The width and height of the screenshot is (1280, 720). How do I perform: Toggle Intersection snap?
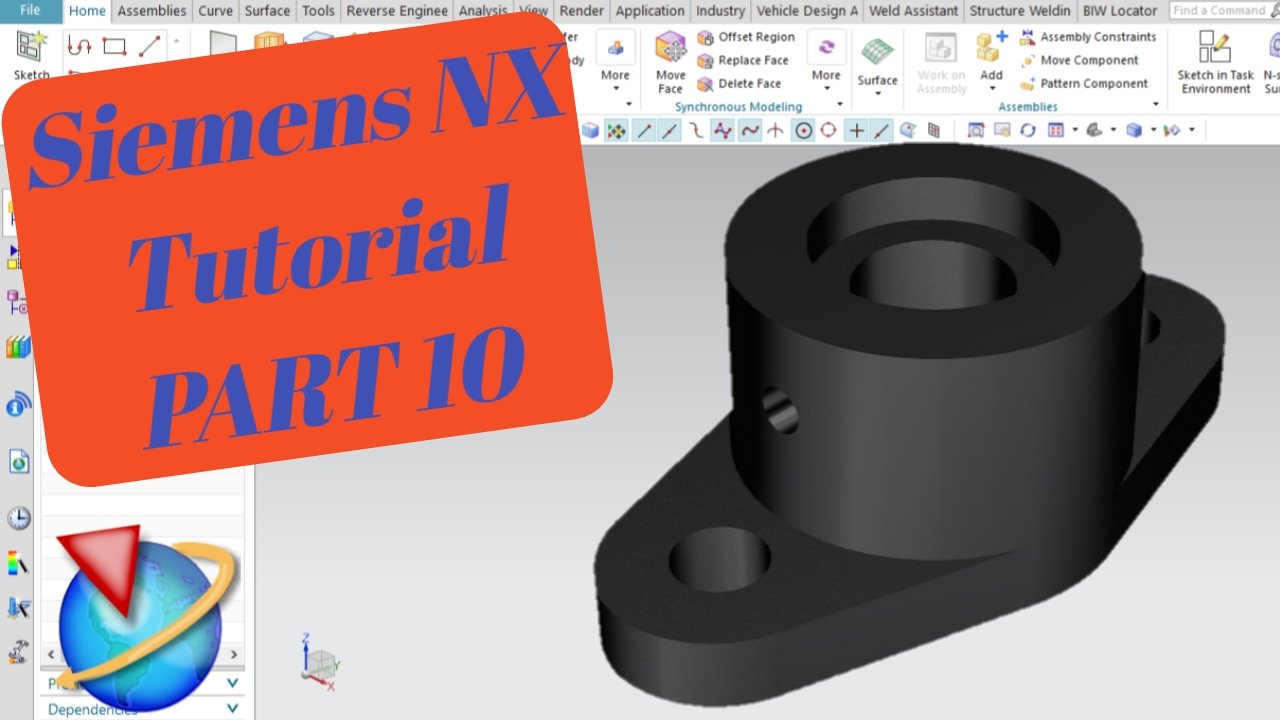(775, 130)
